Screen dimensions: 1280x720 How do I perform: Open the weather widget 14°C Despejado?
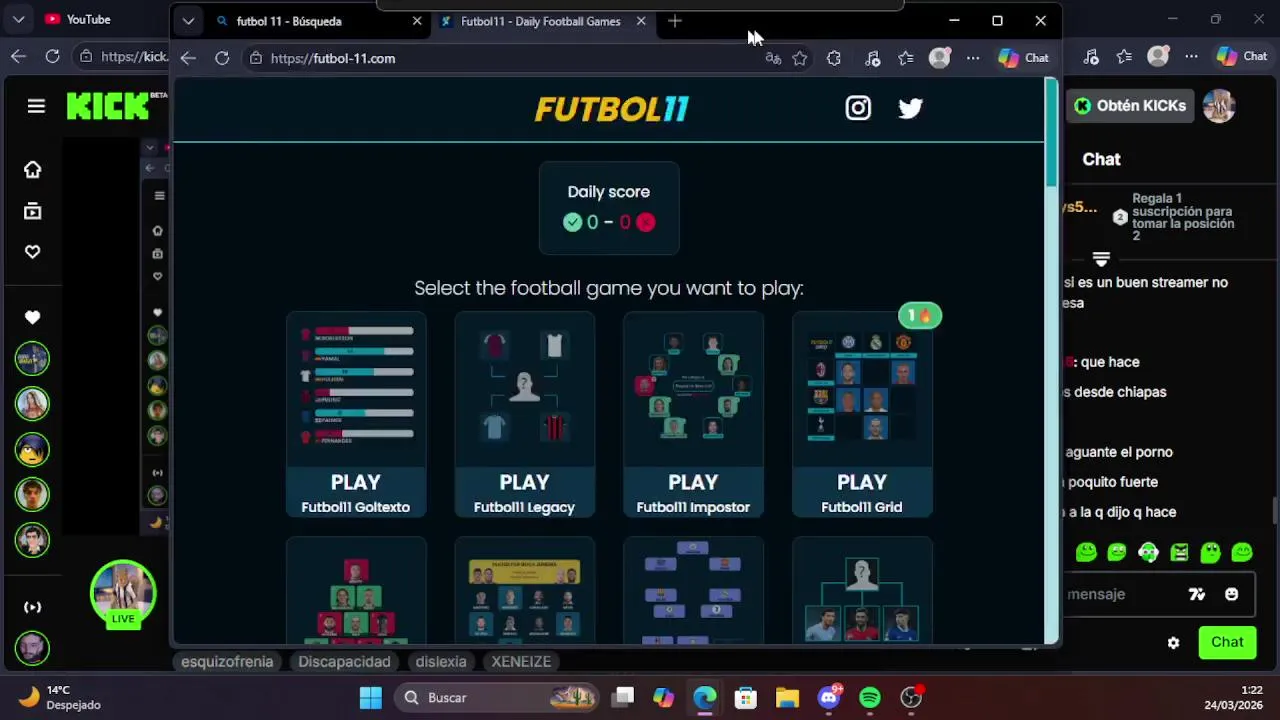[x=60, y=697]
